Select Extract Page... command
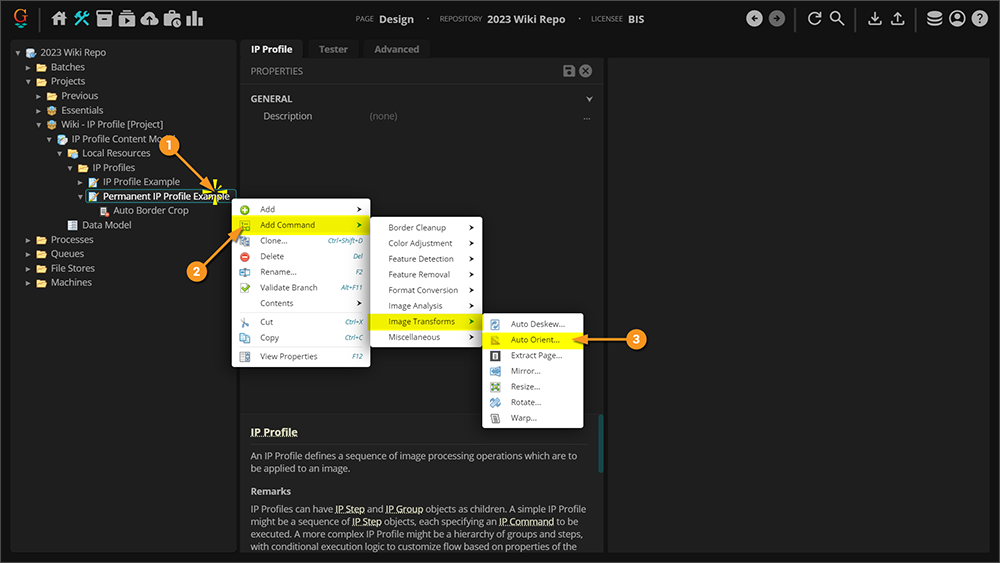The image size is (1000, 563). click(x=533, y=355)
